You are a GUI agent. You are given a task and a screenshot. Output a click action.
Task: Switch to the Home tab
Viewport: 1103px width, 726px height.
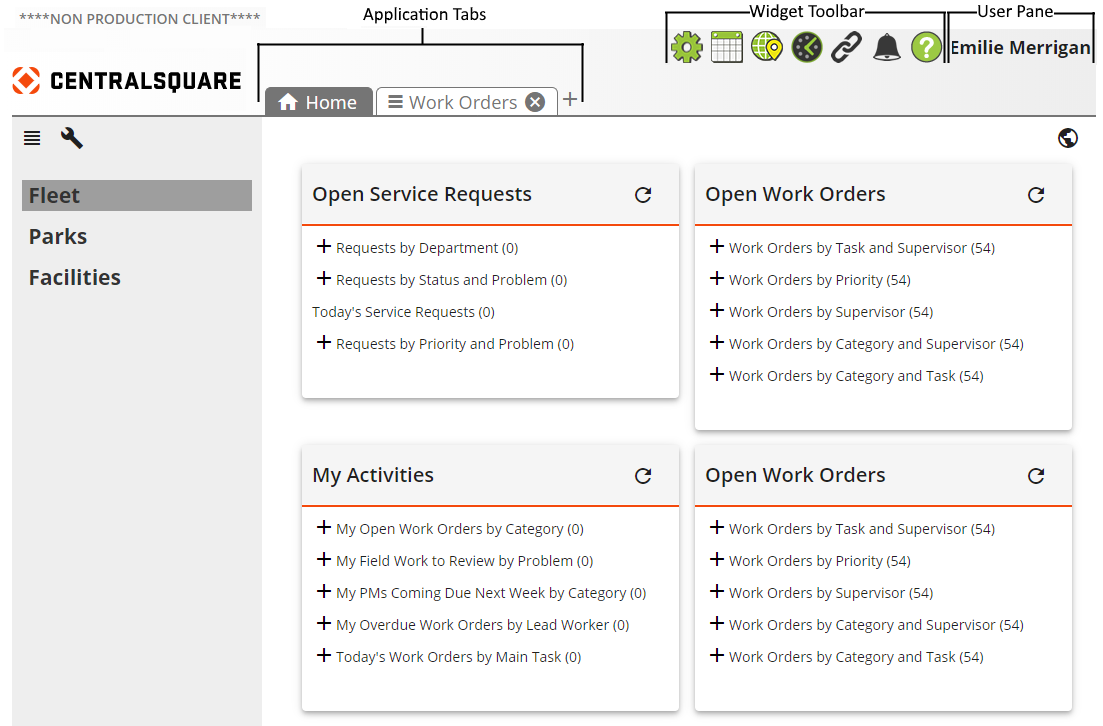318,102
